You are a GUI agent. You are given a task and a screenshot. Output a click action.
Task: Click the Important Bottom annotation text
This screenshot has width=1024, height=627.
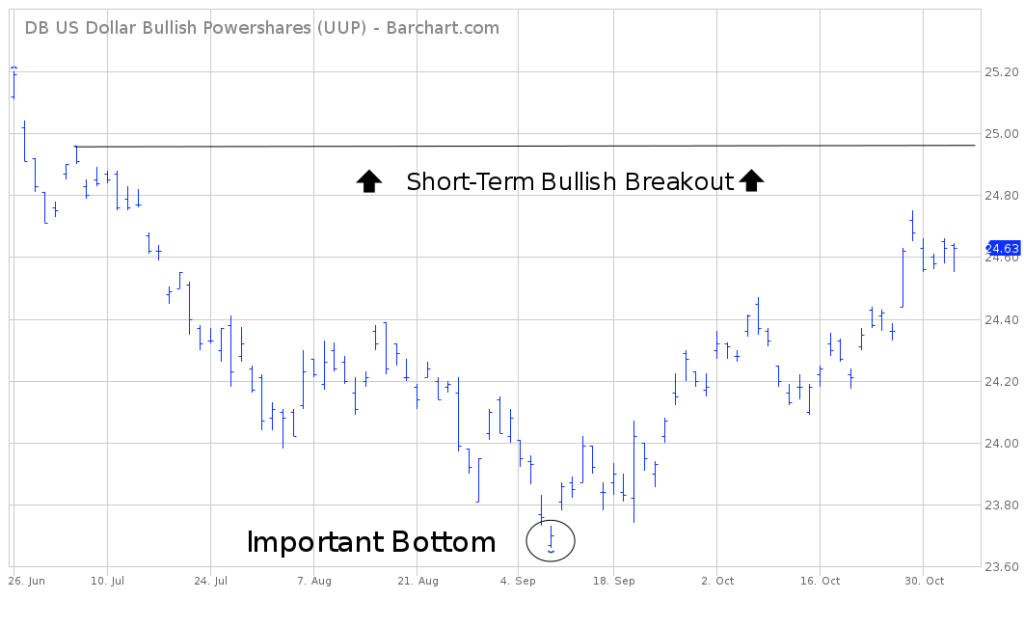tap(371, 542)
